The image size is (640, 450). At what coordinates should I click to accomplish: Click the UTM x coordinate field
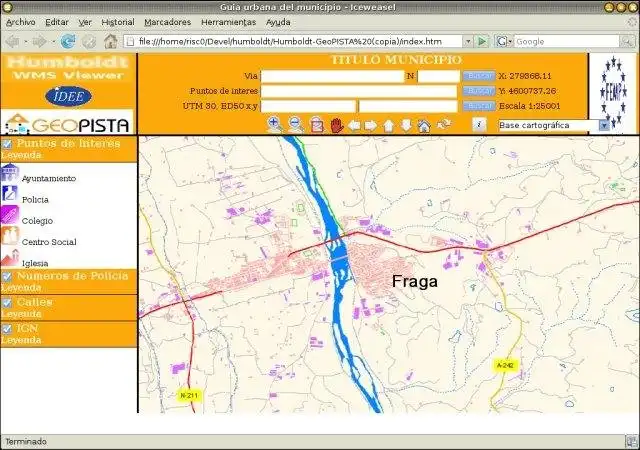[x=308, y=107]
